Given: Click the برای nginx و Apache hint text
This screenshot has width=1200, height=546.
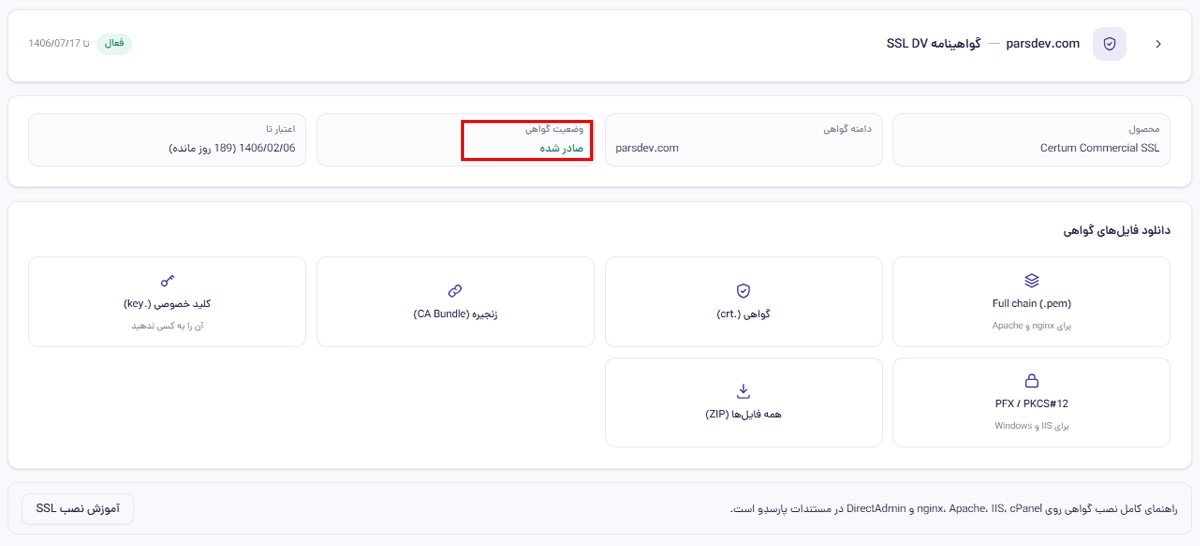Looking at the screenshot, I should tap(1031, 325).
